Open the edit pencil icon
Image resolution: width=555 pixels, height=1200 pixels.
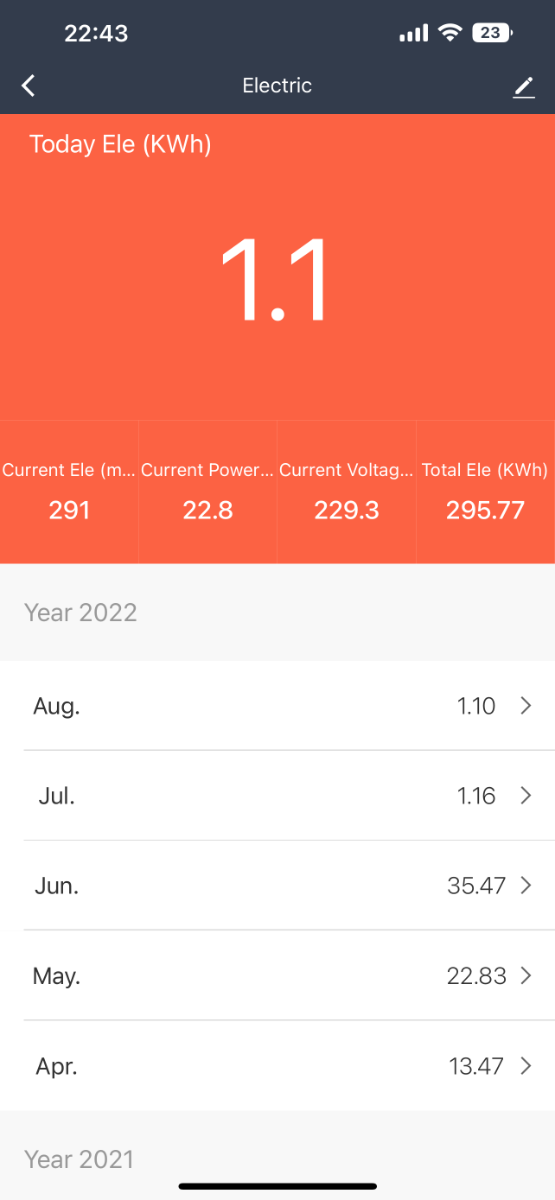[x=524, y=87]
